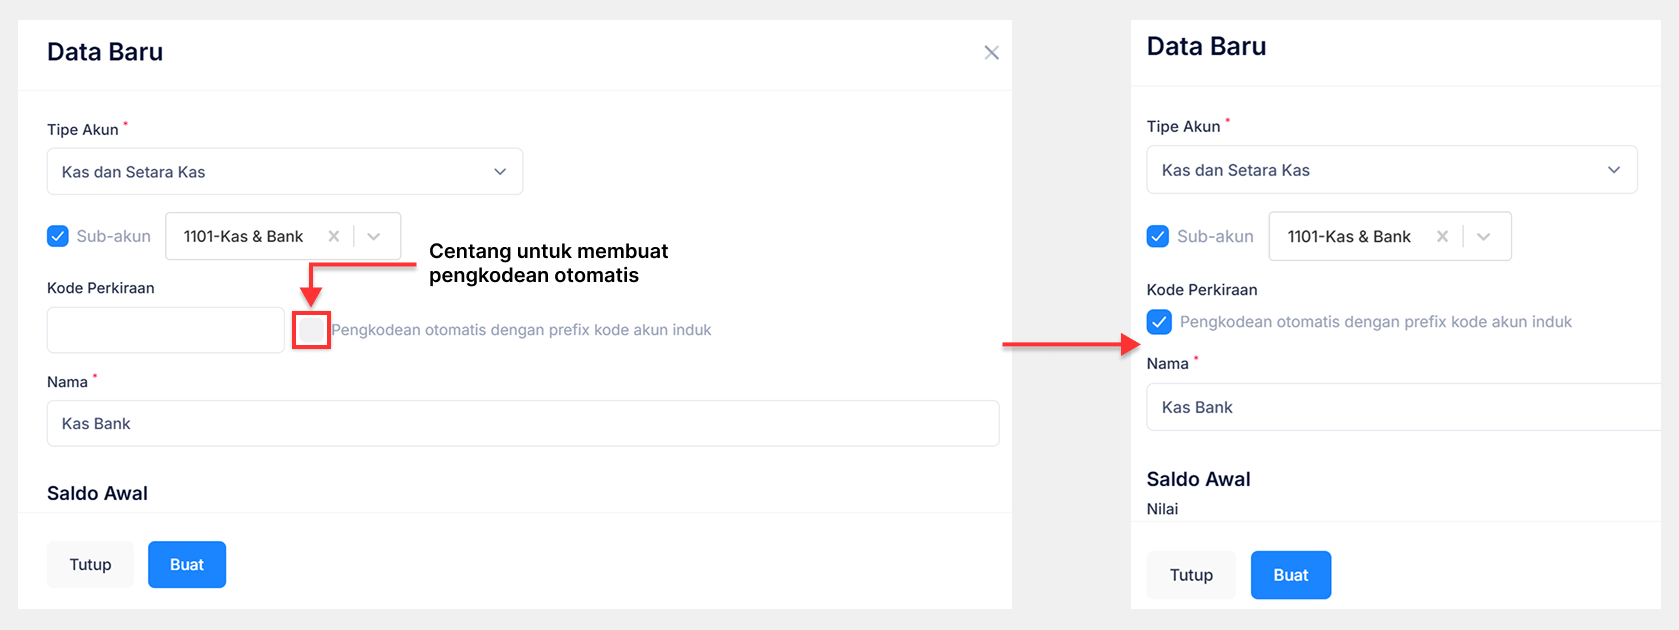Focus the Nama field in left dialog
The height and width of the screenshot is (630, 1679).
(x=522, y=424)
